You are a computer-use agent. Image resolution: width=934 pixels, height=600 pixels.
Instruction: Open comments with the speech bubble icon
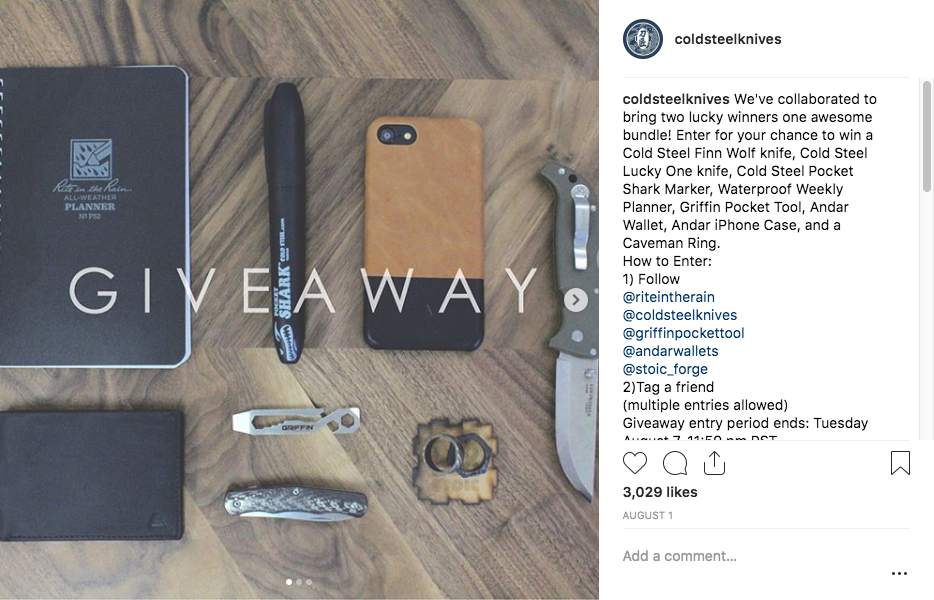(x=675, y=463)
